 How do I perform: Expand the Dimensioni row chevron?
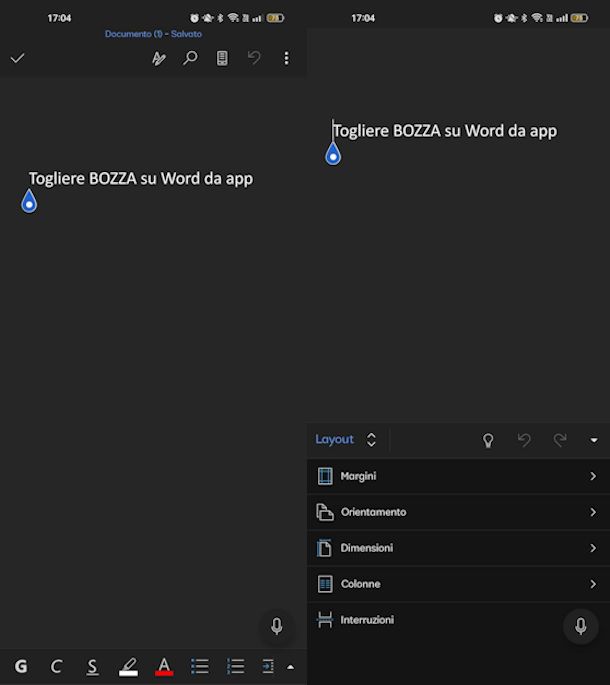coord(593,548)
